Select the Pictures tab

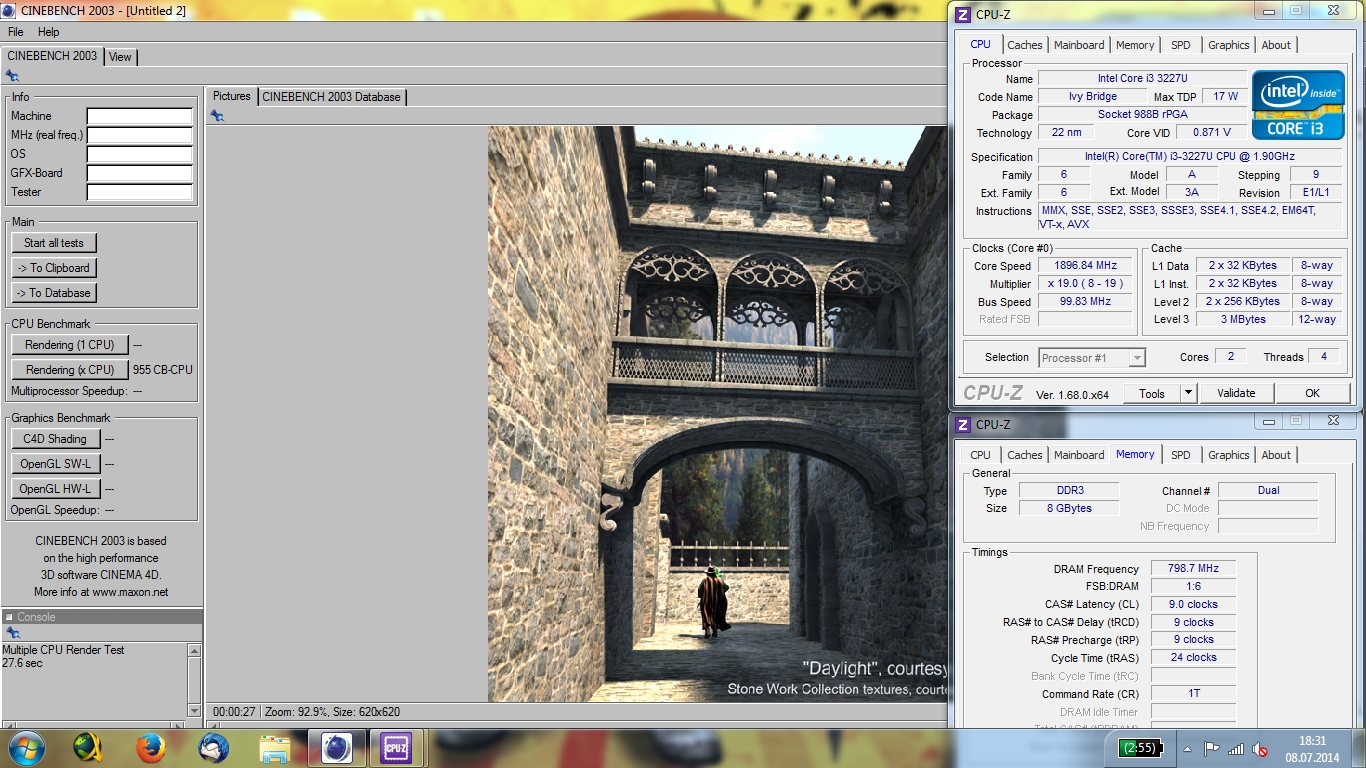tap(231, 96)
